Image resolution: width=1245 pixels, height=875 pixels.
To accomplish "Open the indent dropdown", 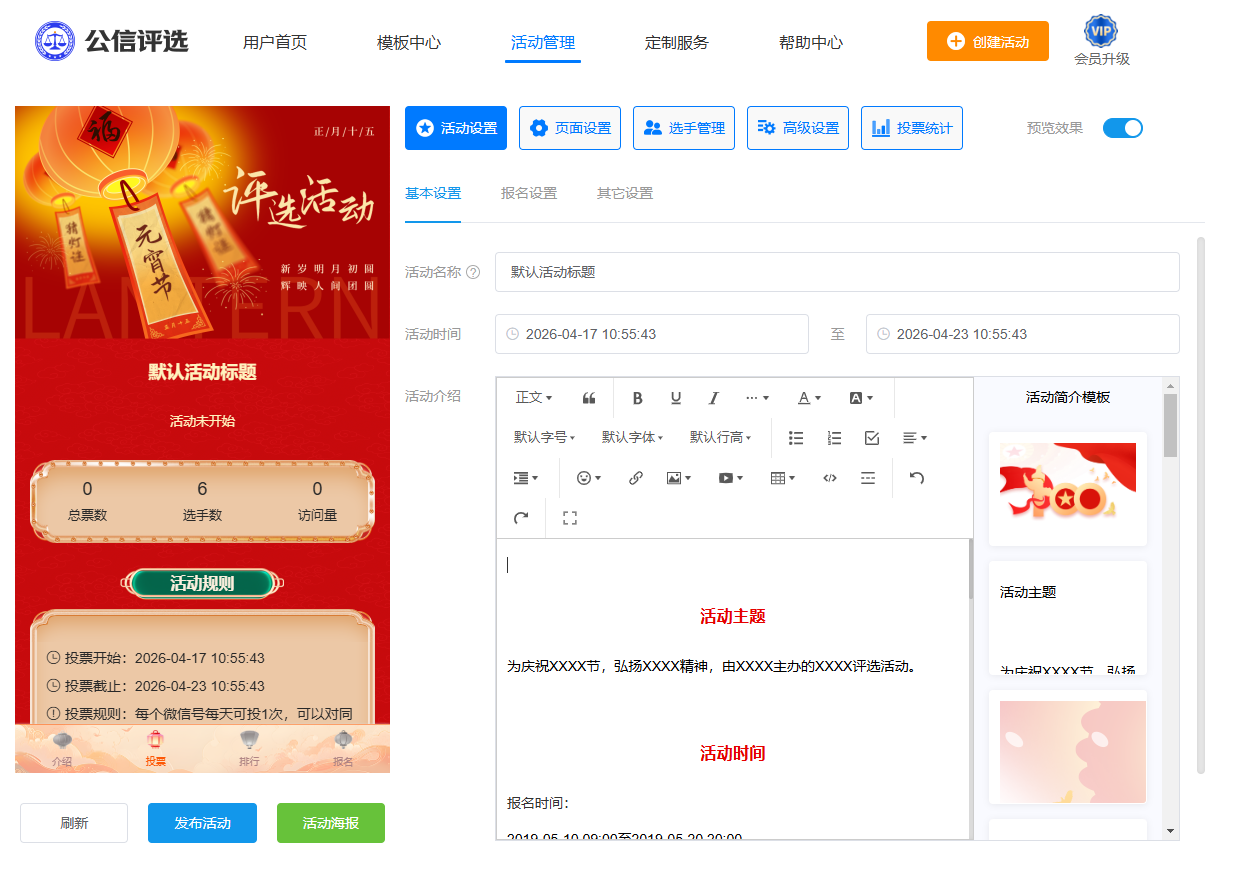I will [526, 478].
